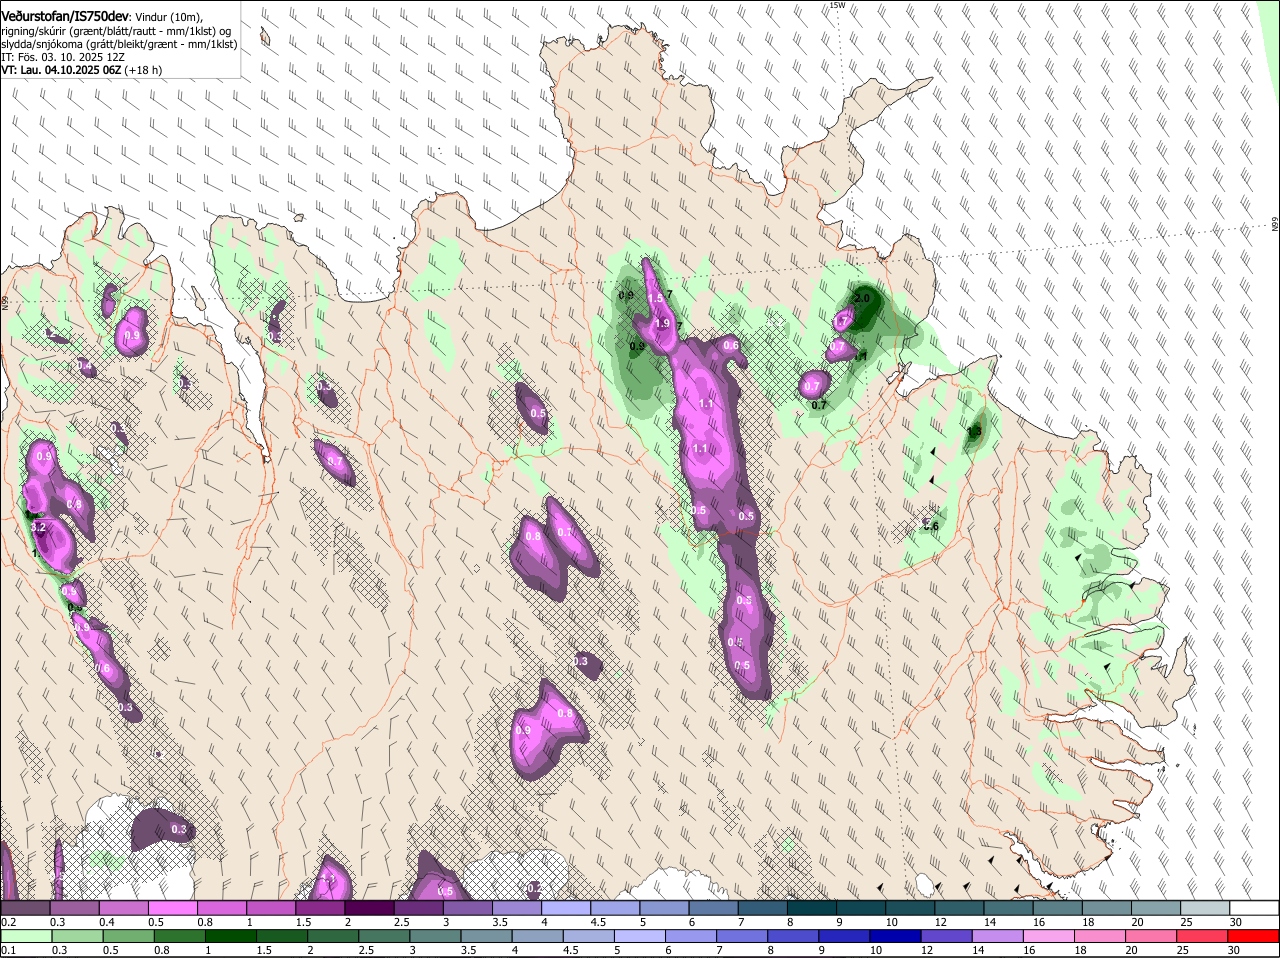Click the 2.0 value label on the map
1280x958 pixels.
(862, 298)
